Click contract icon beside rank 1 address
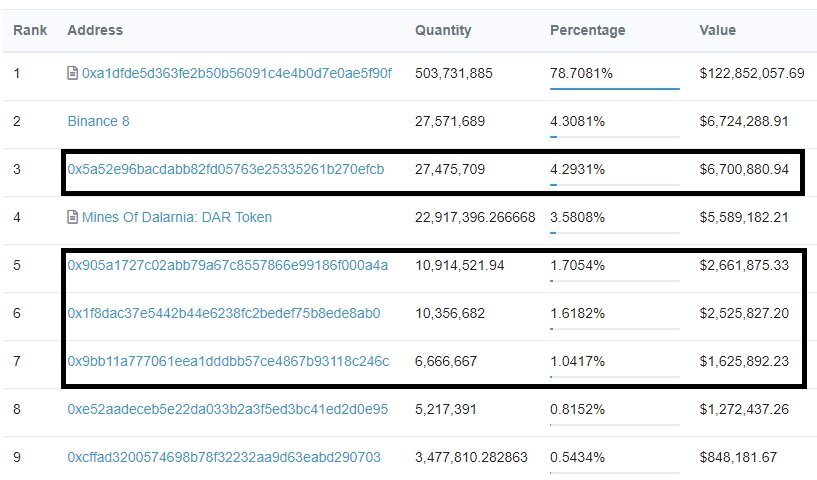Viewport: 817px width, 480px height. tap(72, 74)
